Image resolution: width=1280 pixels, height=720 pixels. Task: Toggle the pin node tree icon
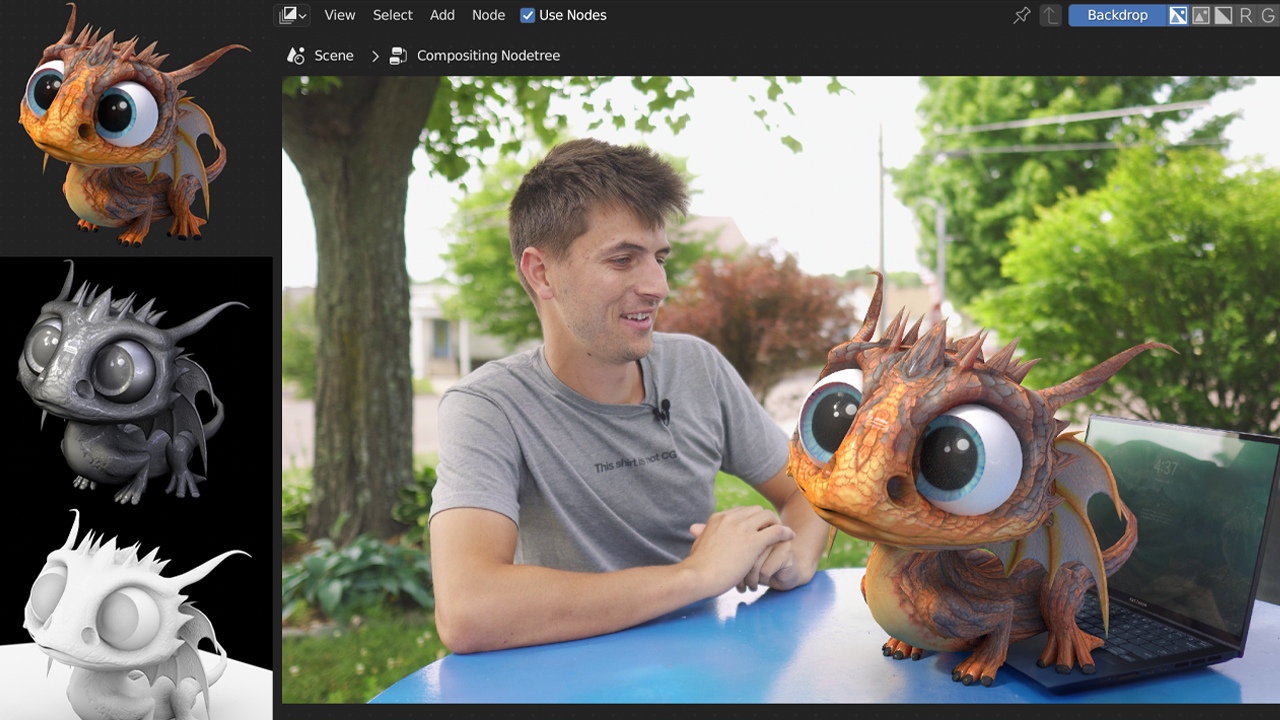(x=1022, y=15)
